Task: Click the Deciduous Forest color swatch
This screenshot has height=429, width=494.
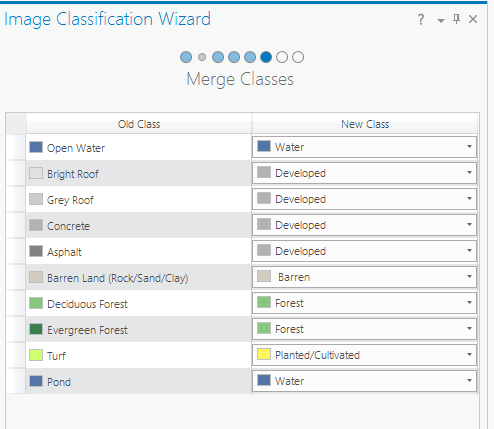Action: (x=36, y=303)
